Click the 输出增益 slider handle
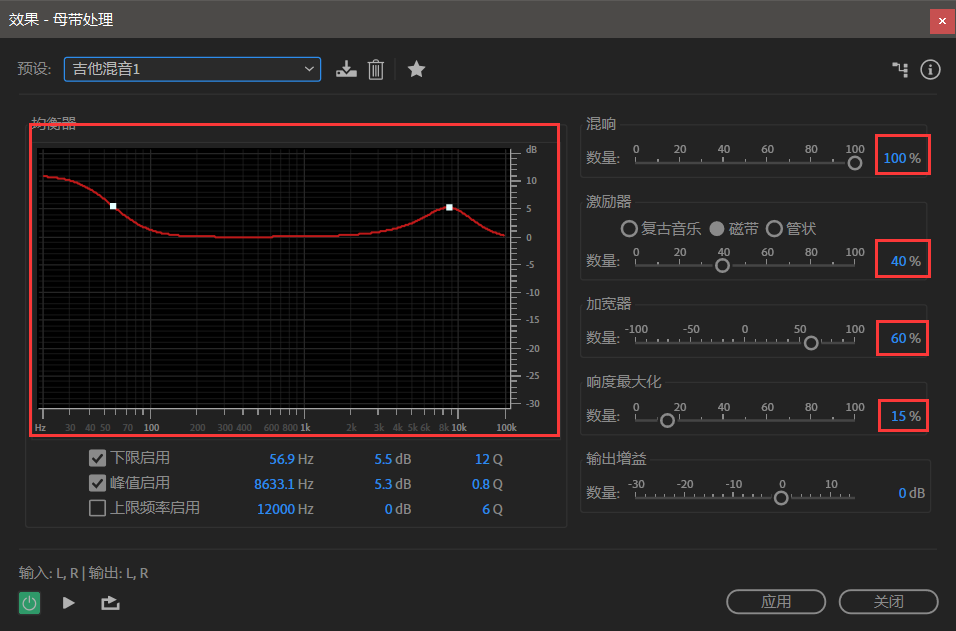The image size is (956, 631). (781, 498)
